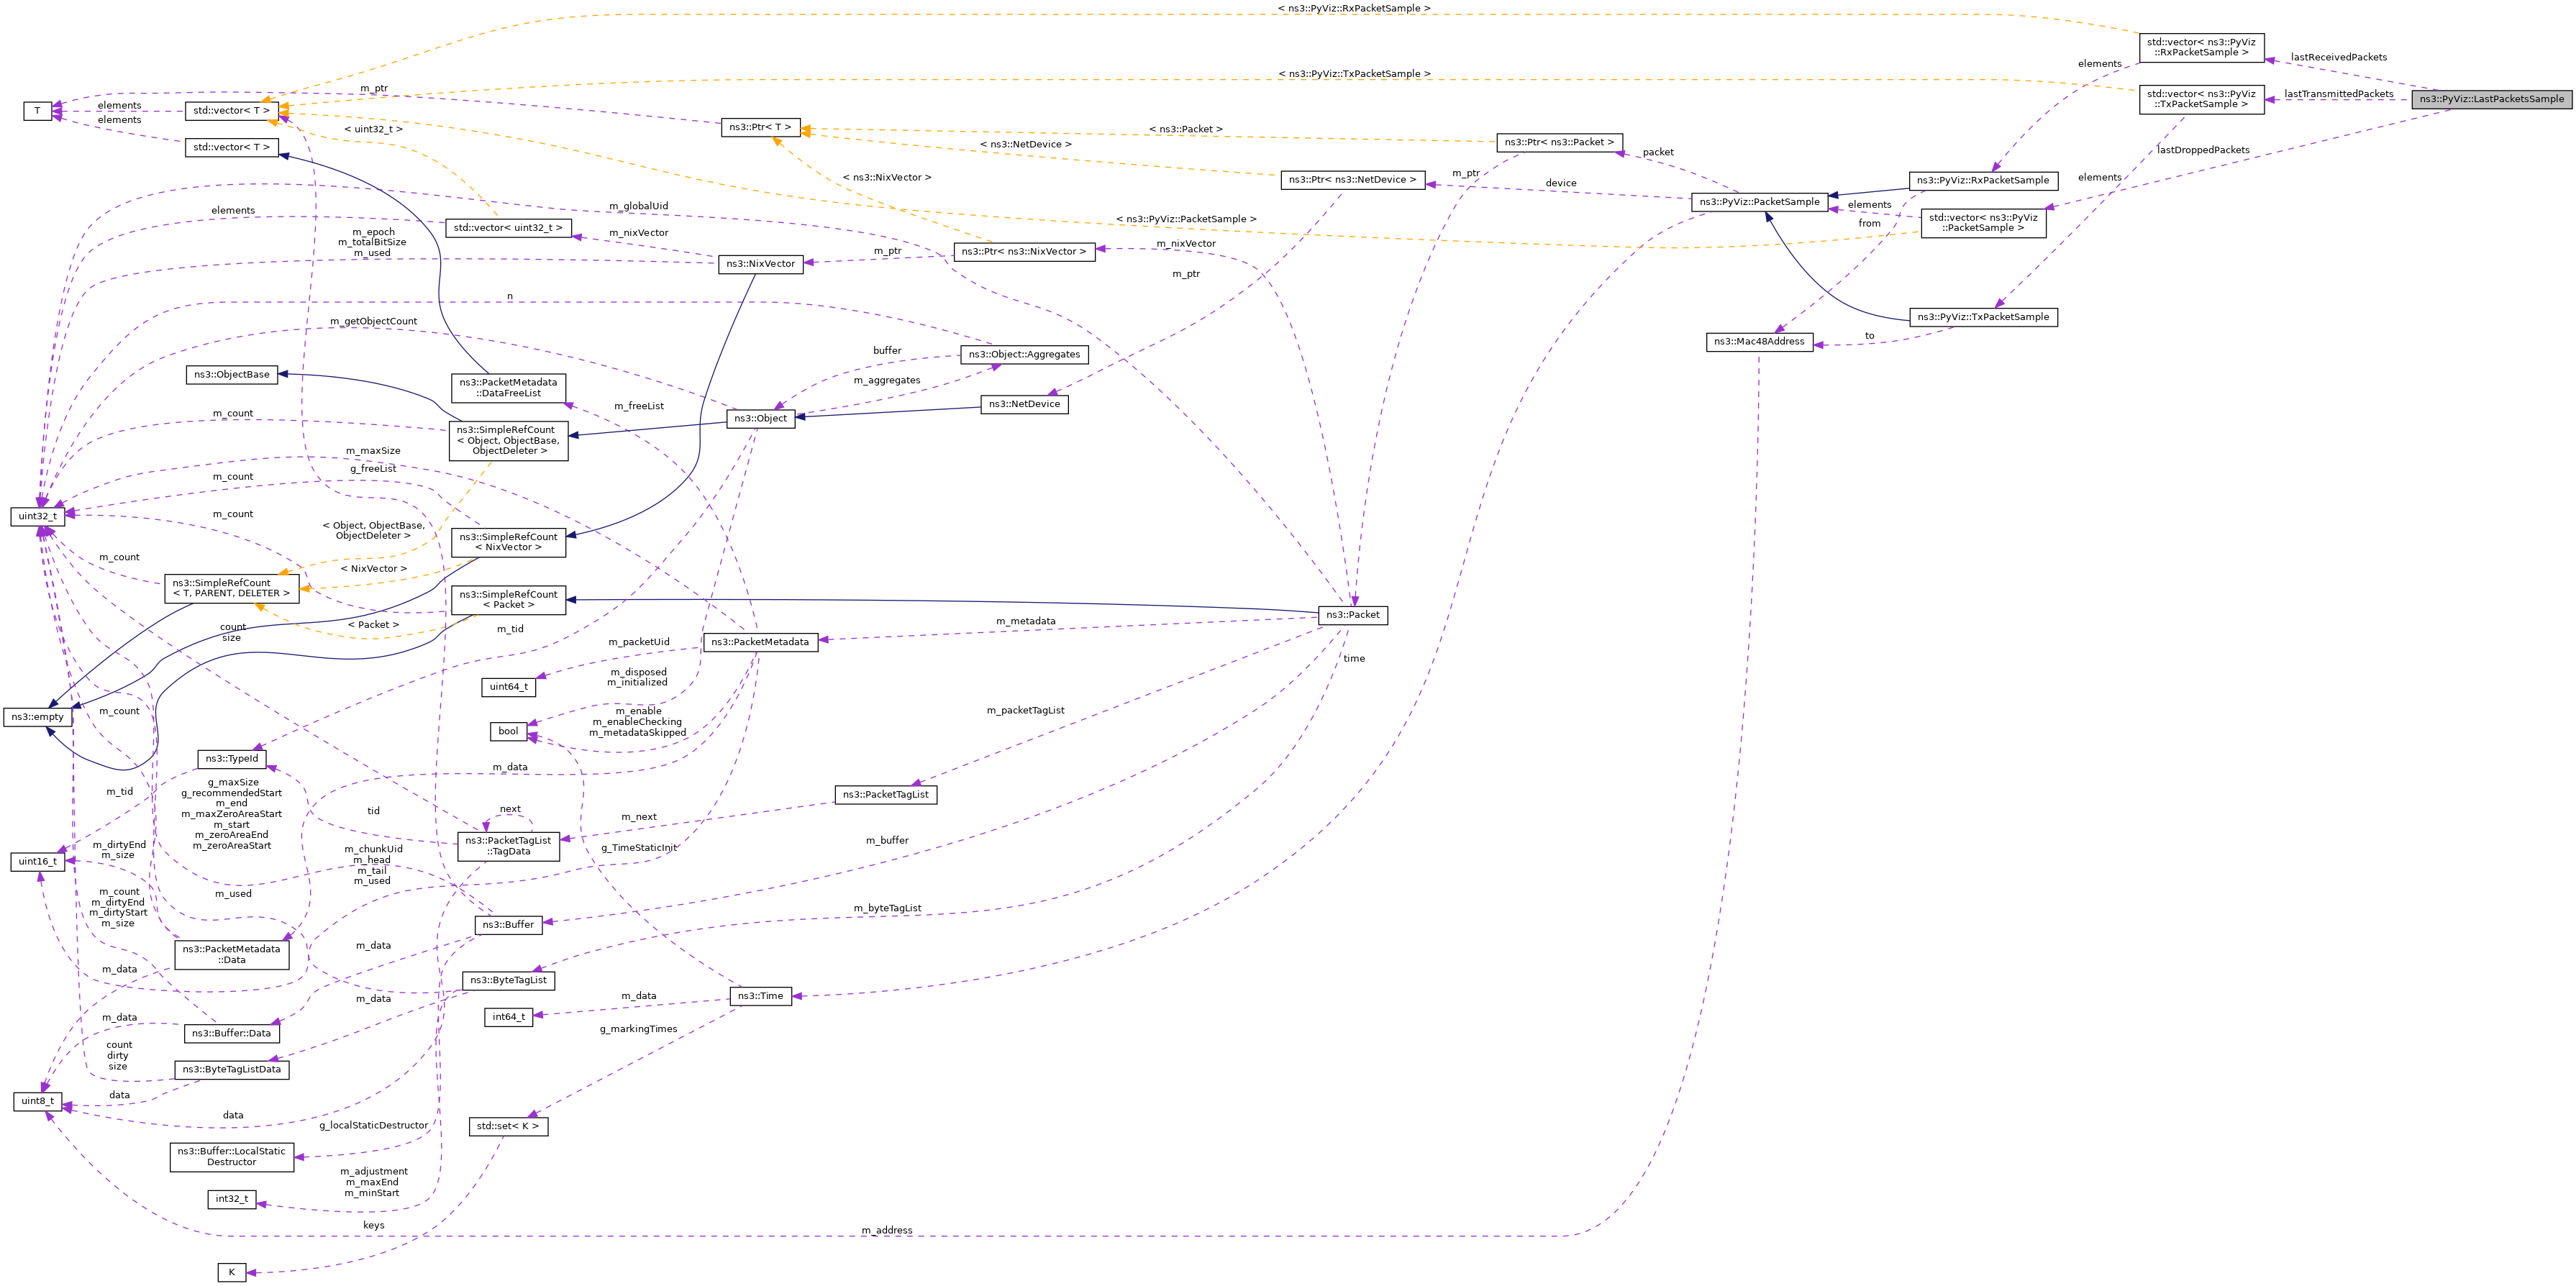Open the std::vector< ns3::PyViz::TxPacketSample > node
Viewport: 2576px width, 1286px height.
2201,99
